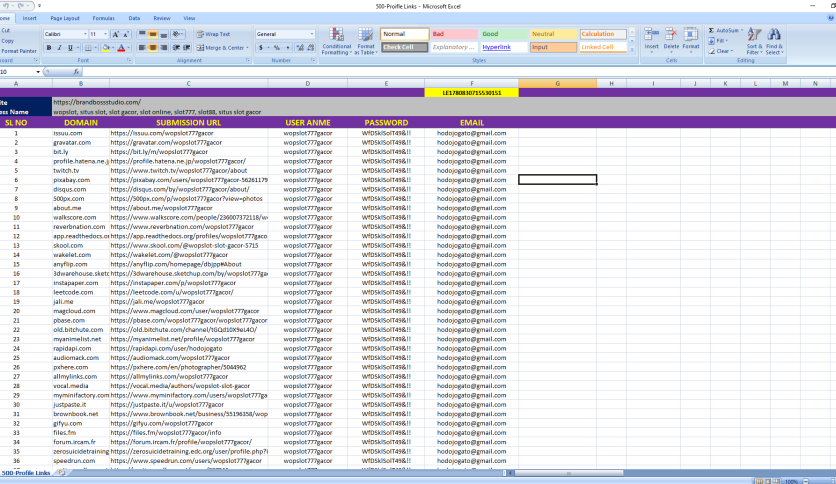Toggle Bold formatting
The image size is (836, 484).
(x=49, y=48)
